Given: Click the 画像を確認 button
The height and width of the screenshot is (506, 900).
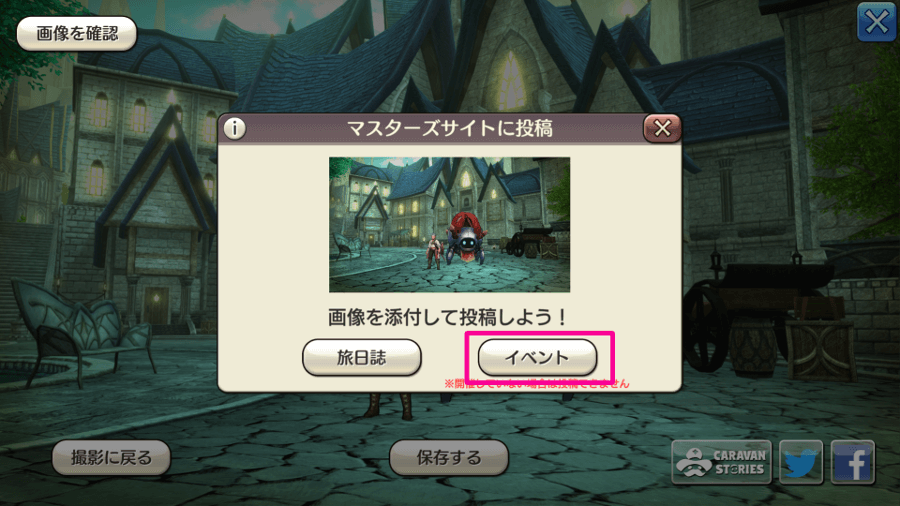Looking at the screenshot, I should click(77, 33).
